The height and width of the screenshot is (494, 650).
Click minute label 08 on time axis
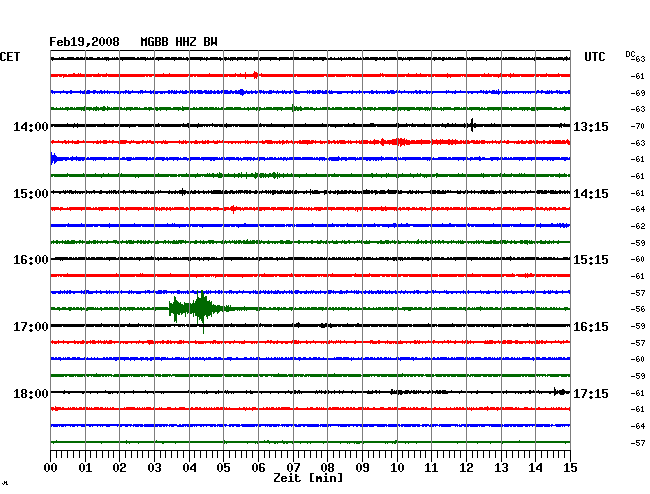tap(327, 468)
